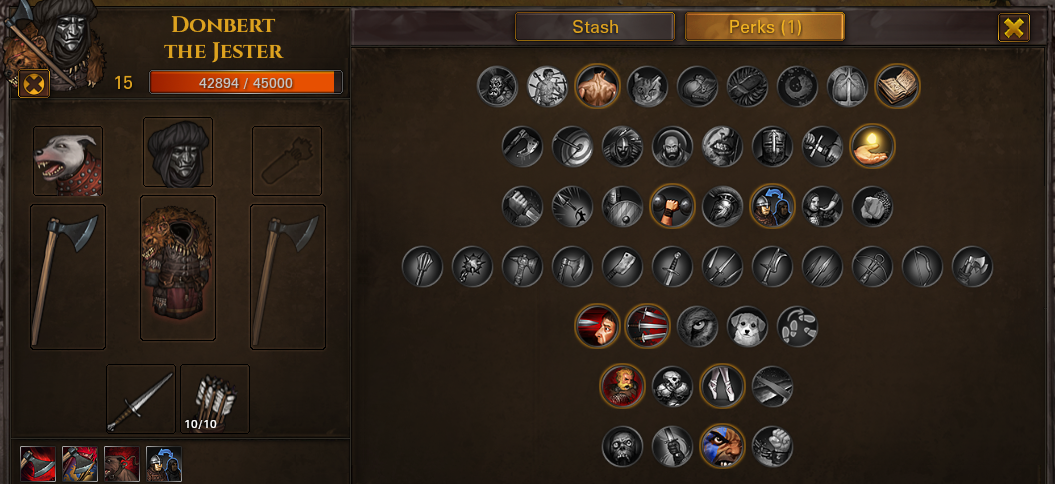The image size is (1055, 484).
Task: Select the bow mastery perk icon
Action: coord(922,267)
